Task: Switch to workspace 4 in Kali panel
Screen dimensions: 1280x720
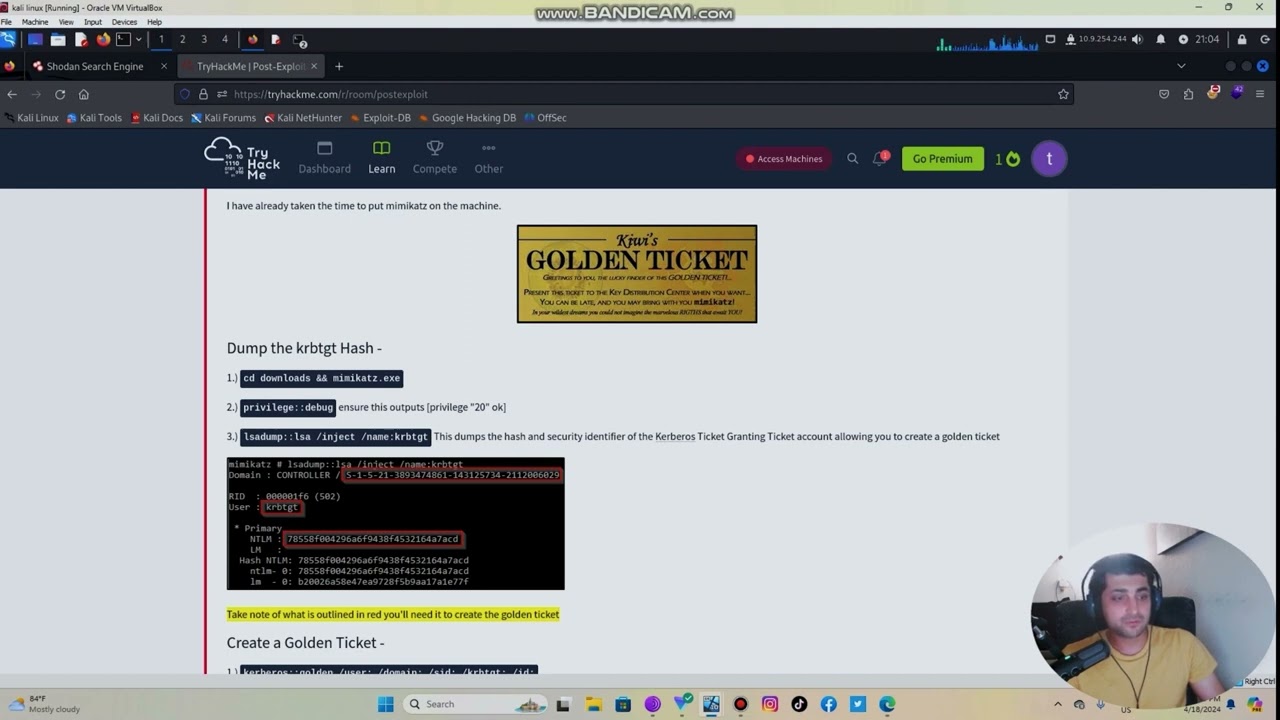Action: click(x=225, y=40)
